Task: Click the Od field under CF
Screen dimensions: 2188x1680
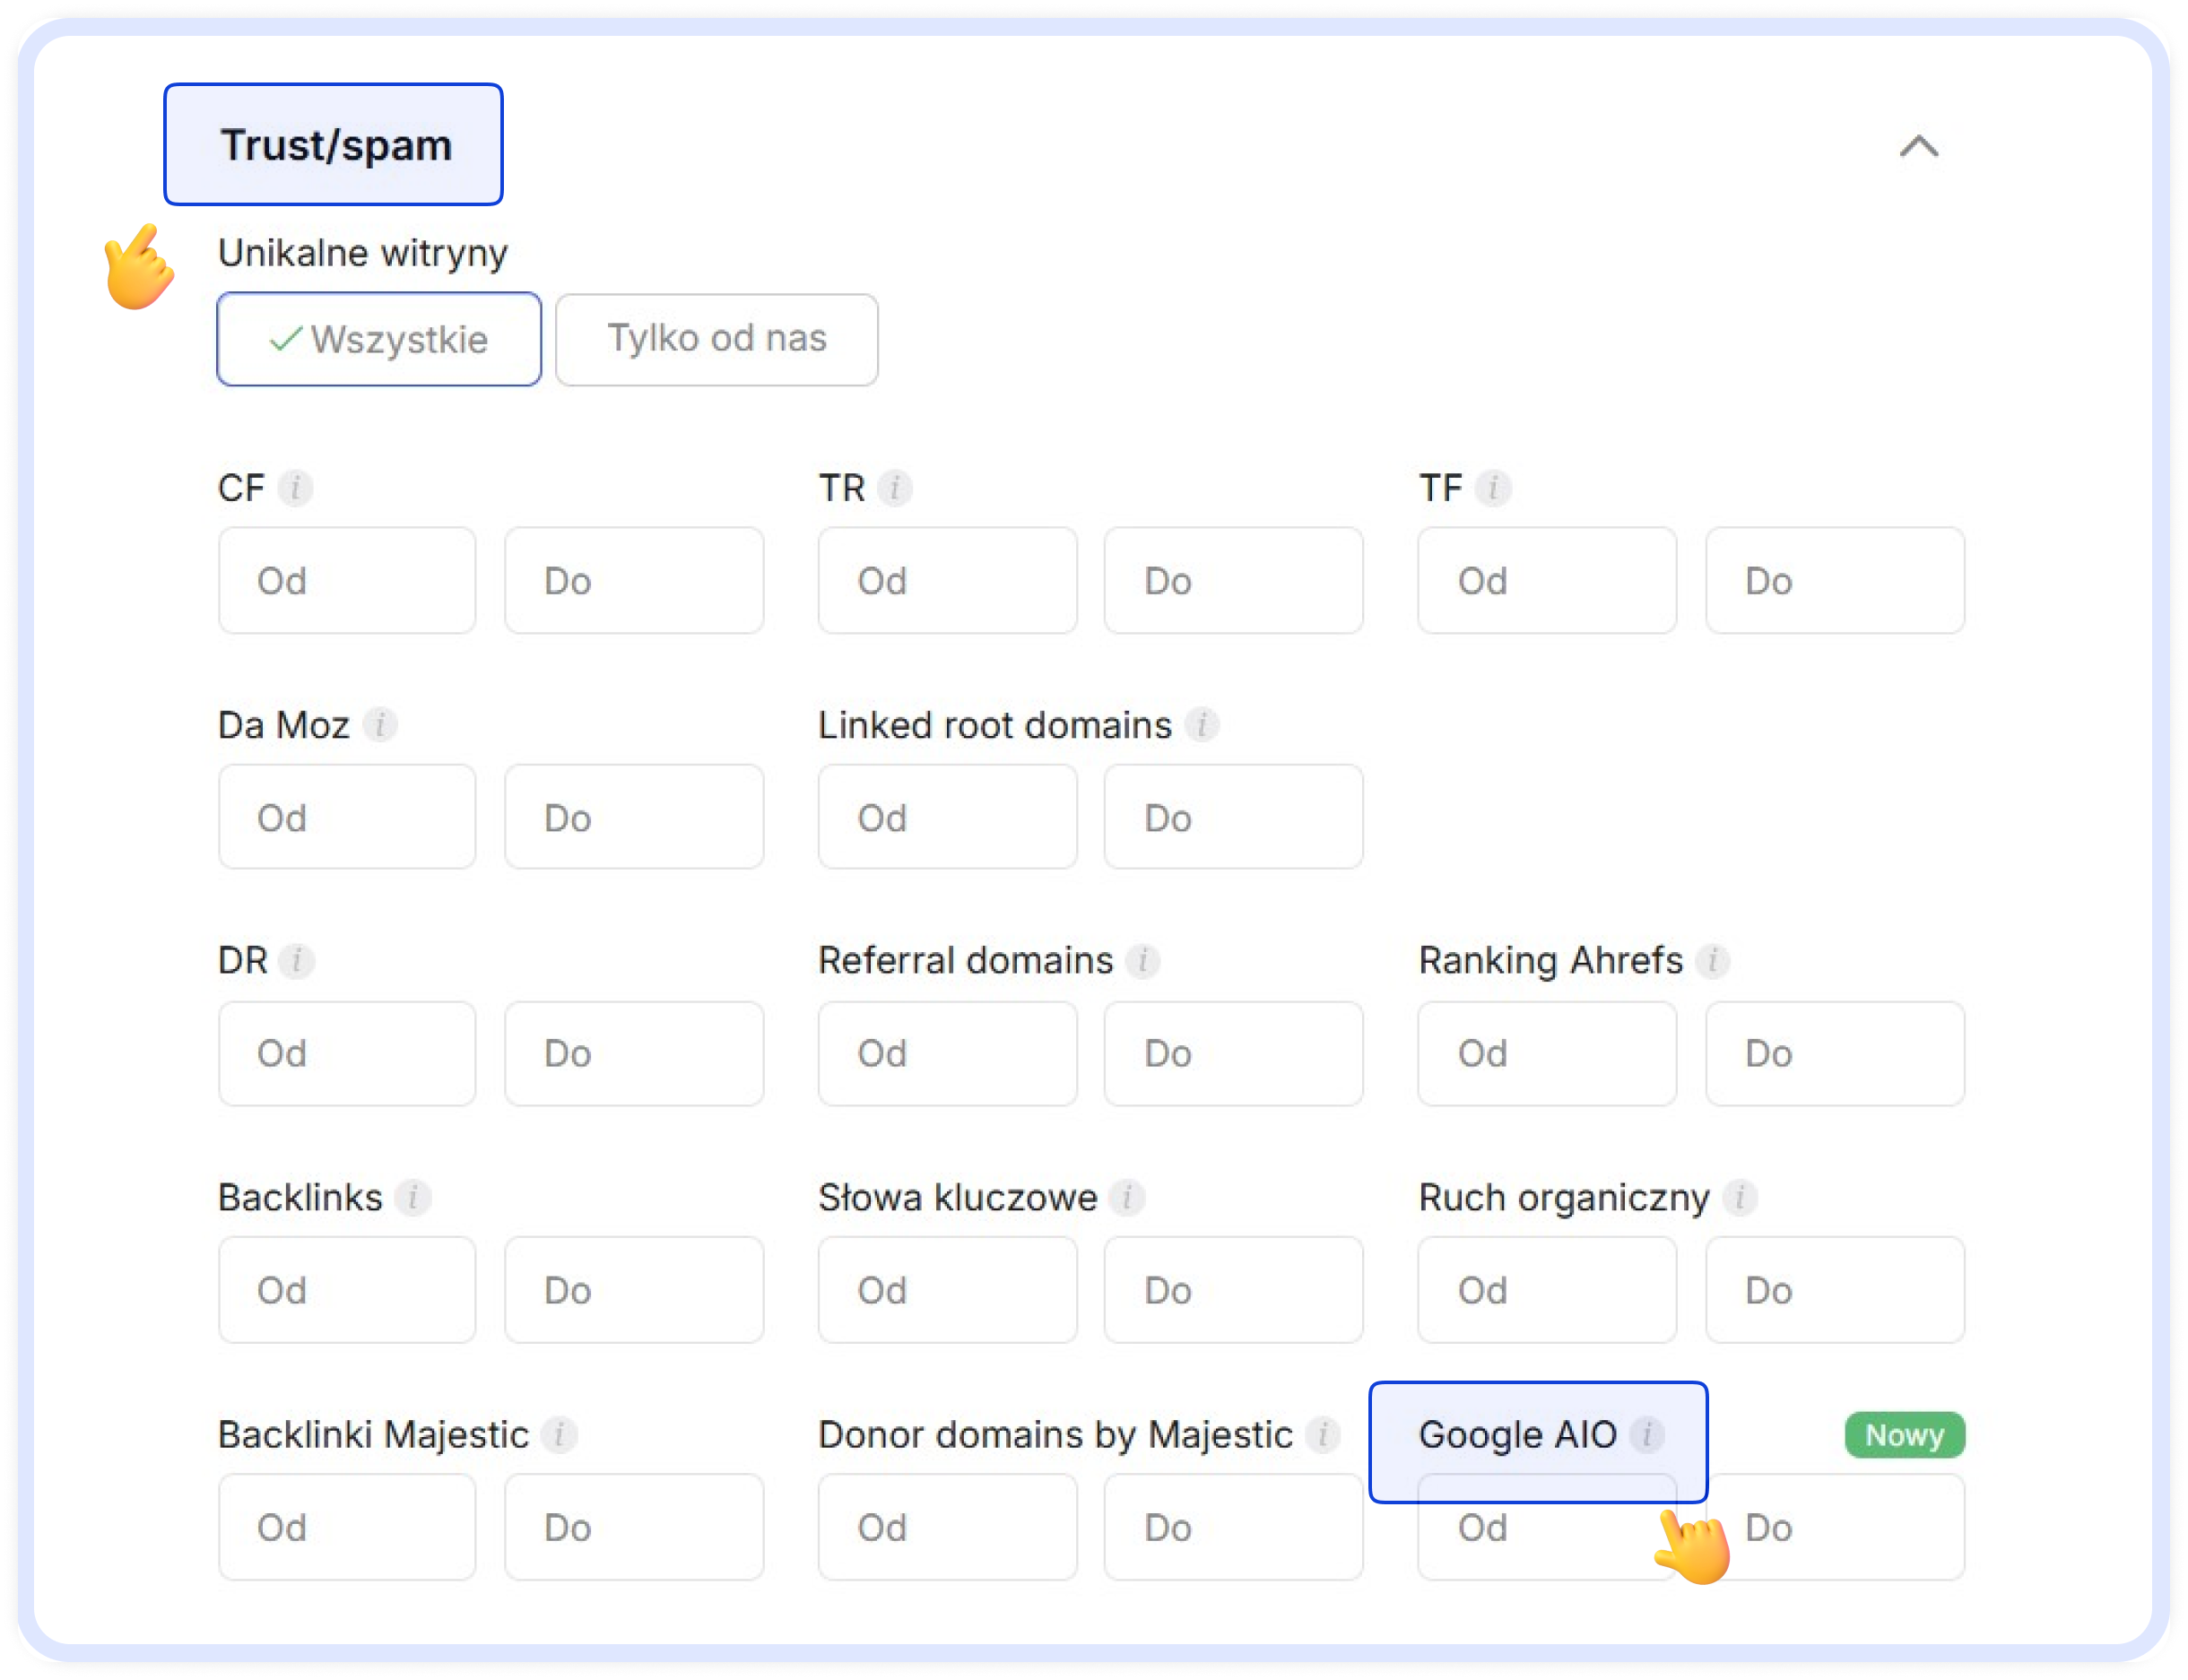Action: [x=346, y=580]
